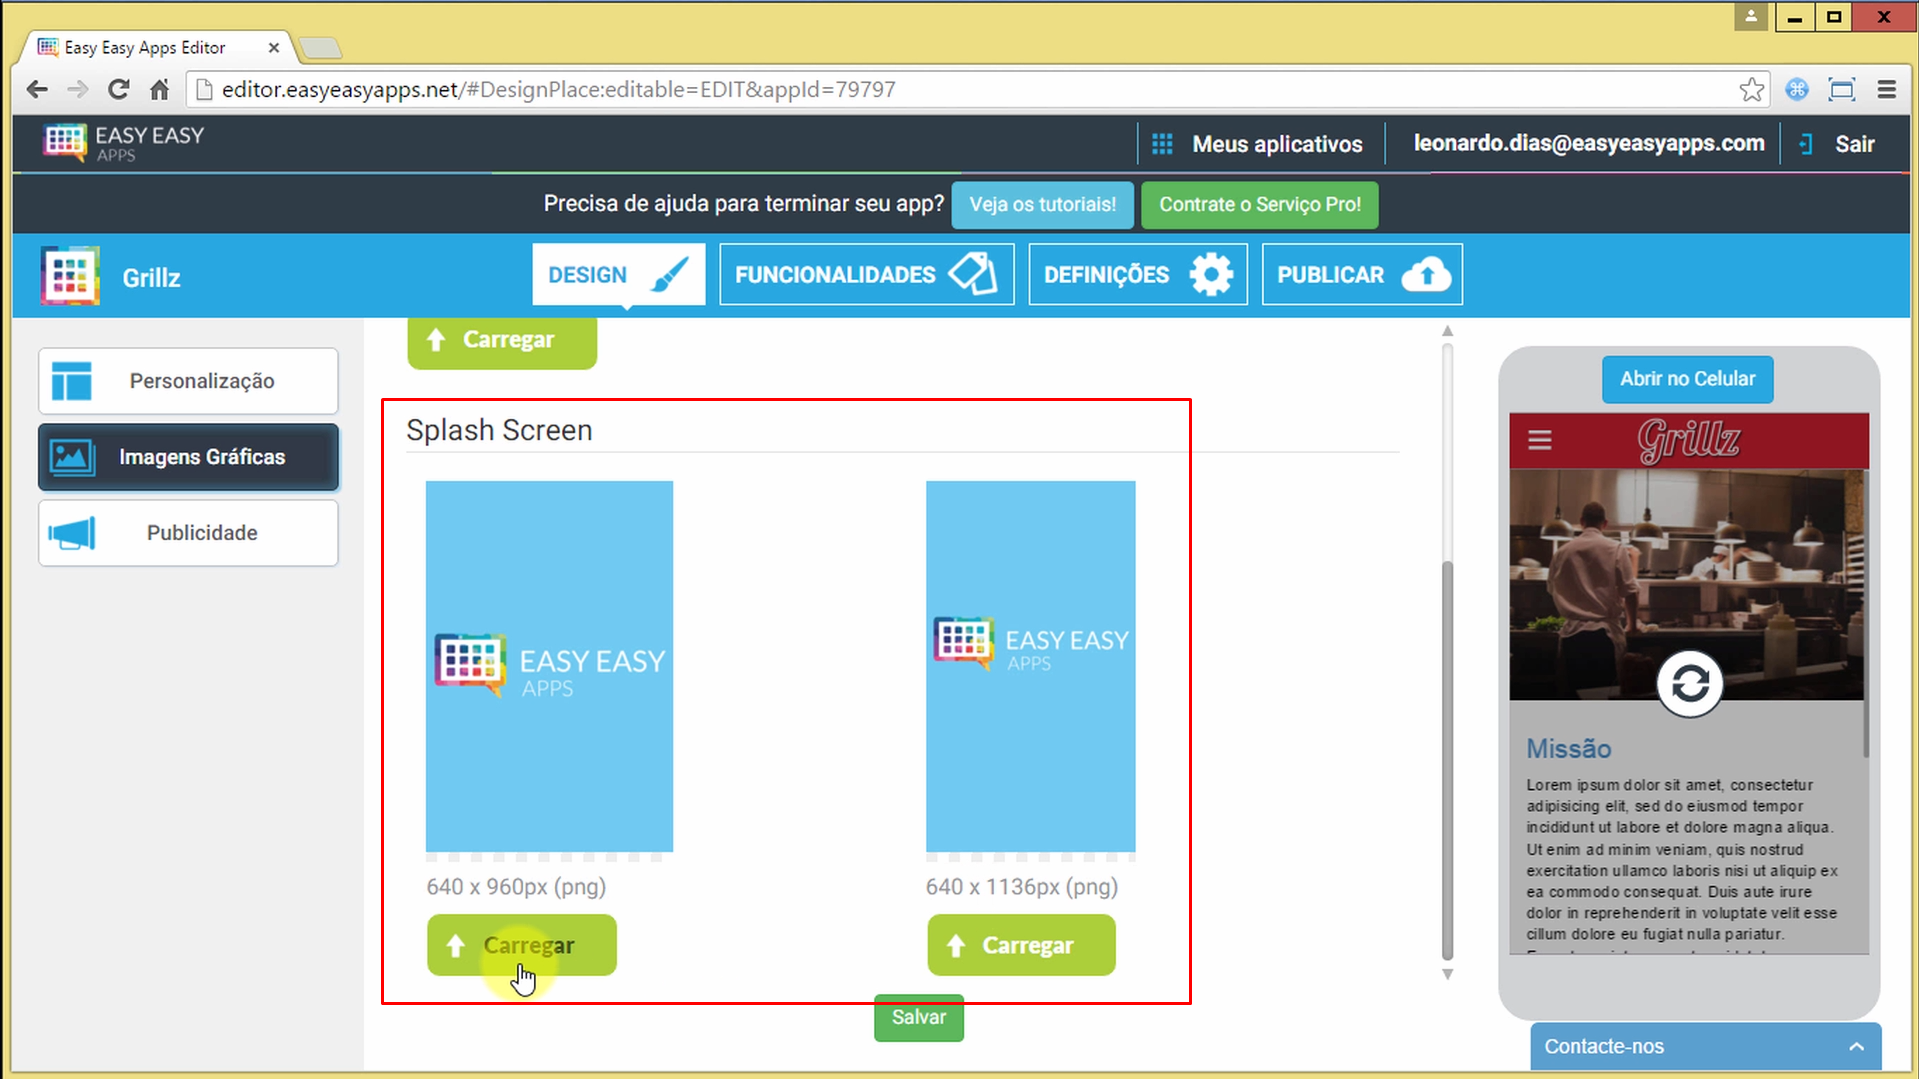Image resolution: width=1919 pixels, height=1079 pixels.
Task: Open the Chrome hamburger menu
Action: pos(1886,90)
